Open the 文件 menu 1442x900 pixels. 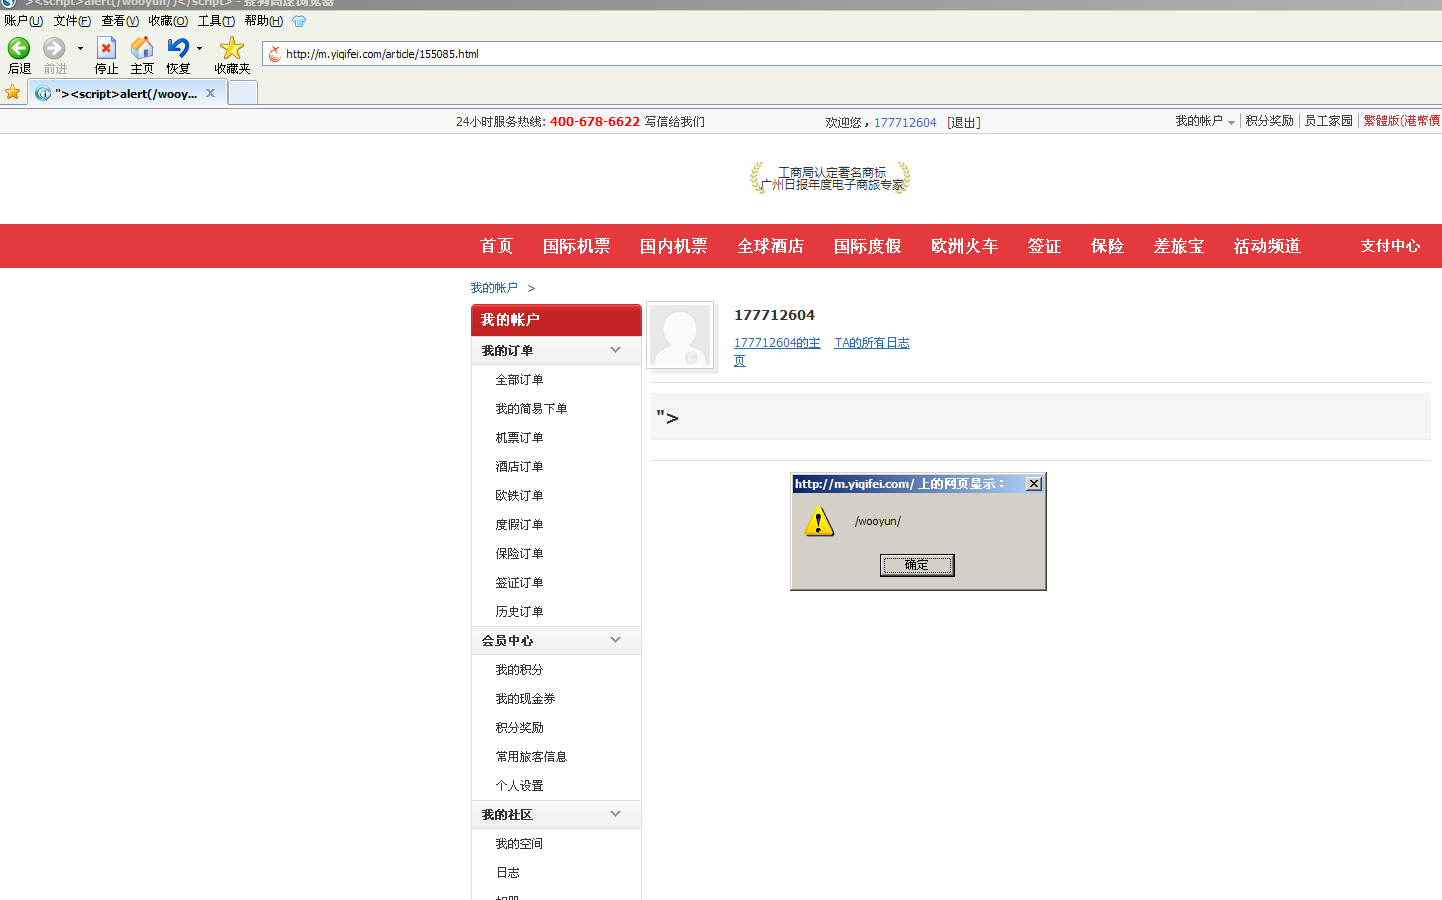point(72,21)
